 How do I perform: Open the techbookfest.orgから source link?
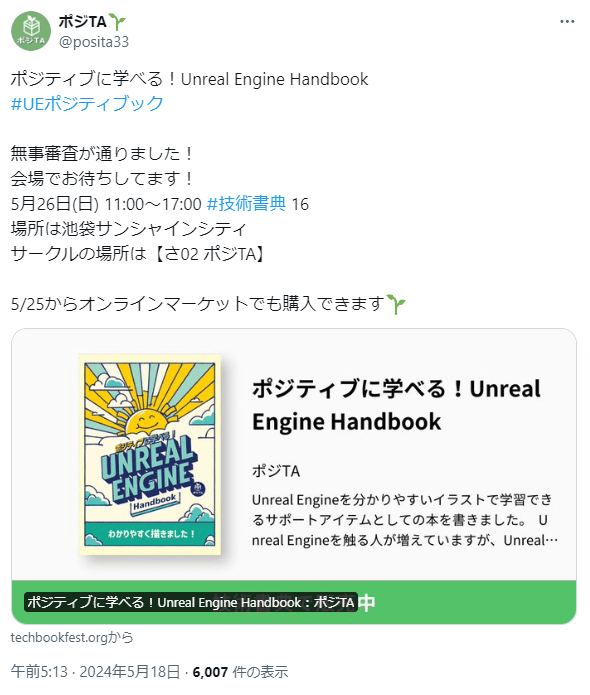pos(72,638)
